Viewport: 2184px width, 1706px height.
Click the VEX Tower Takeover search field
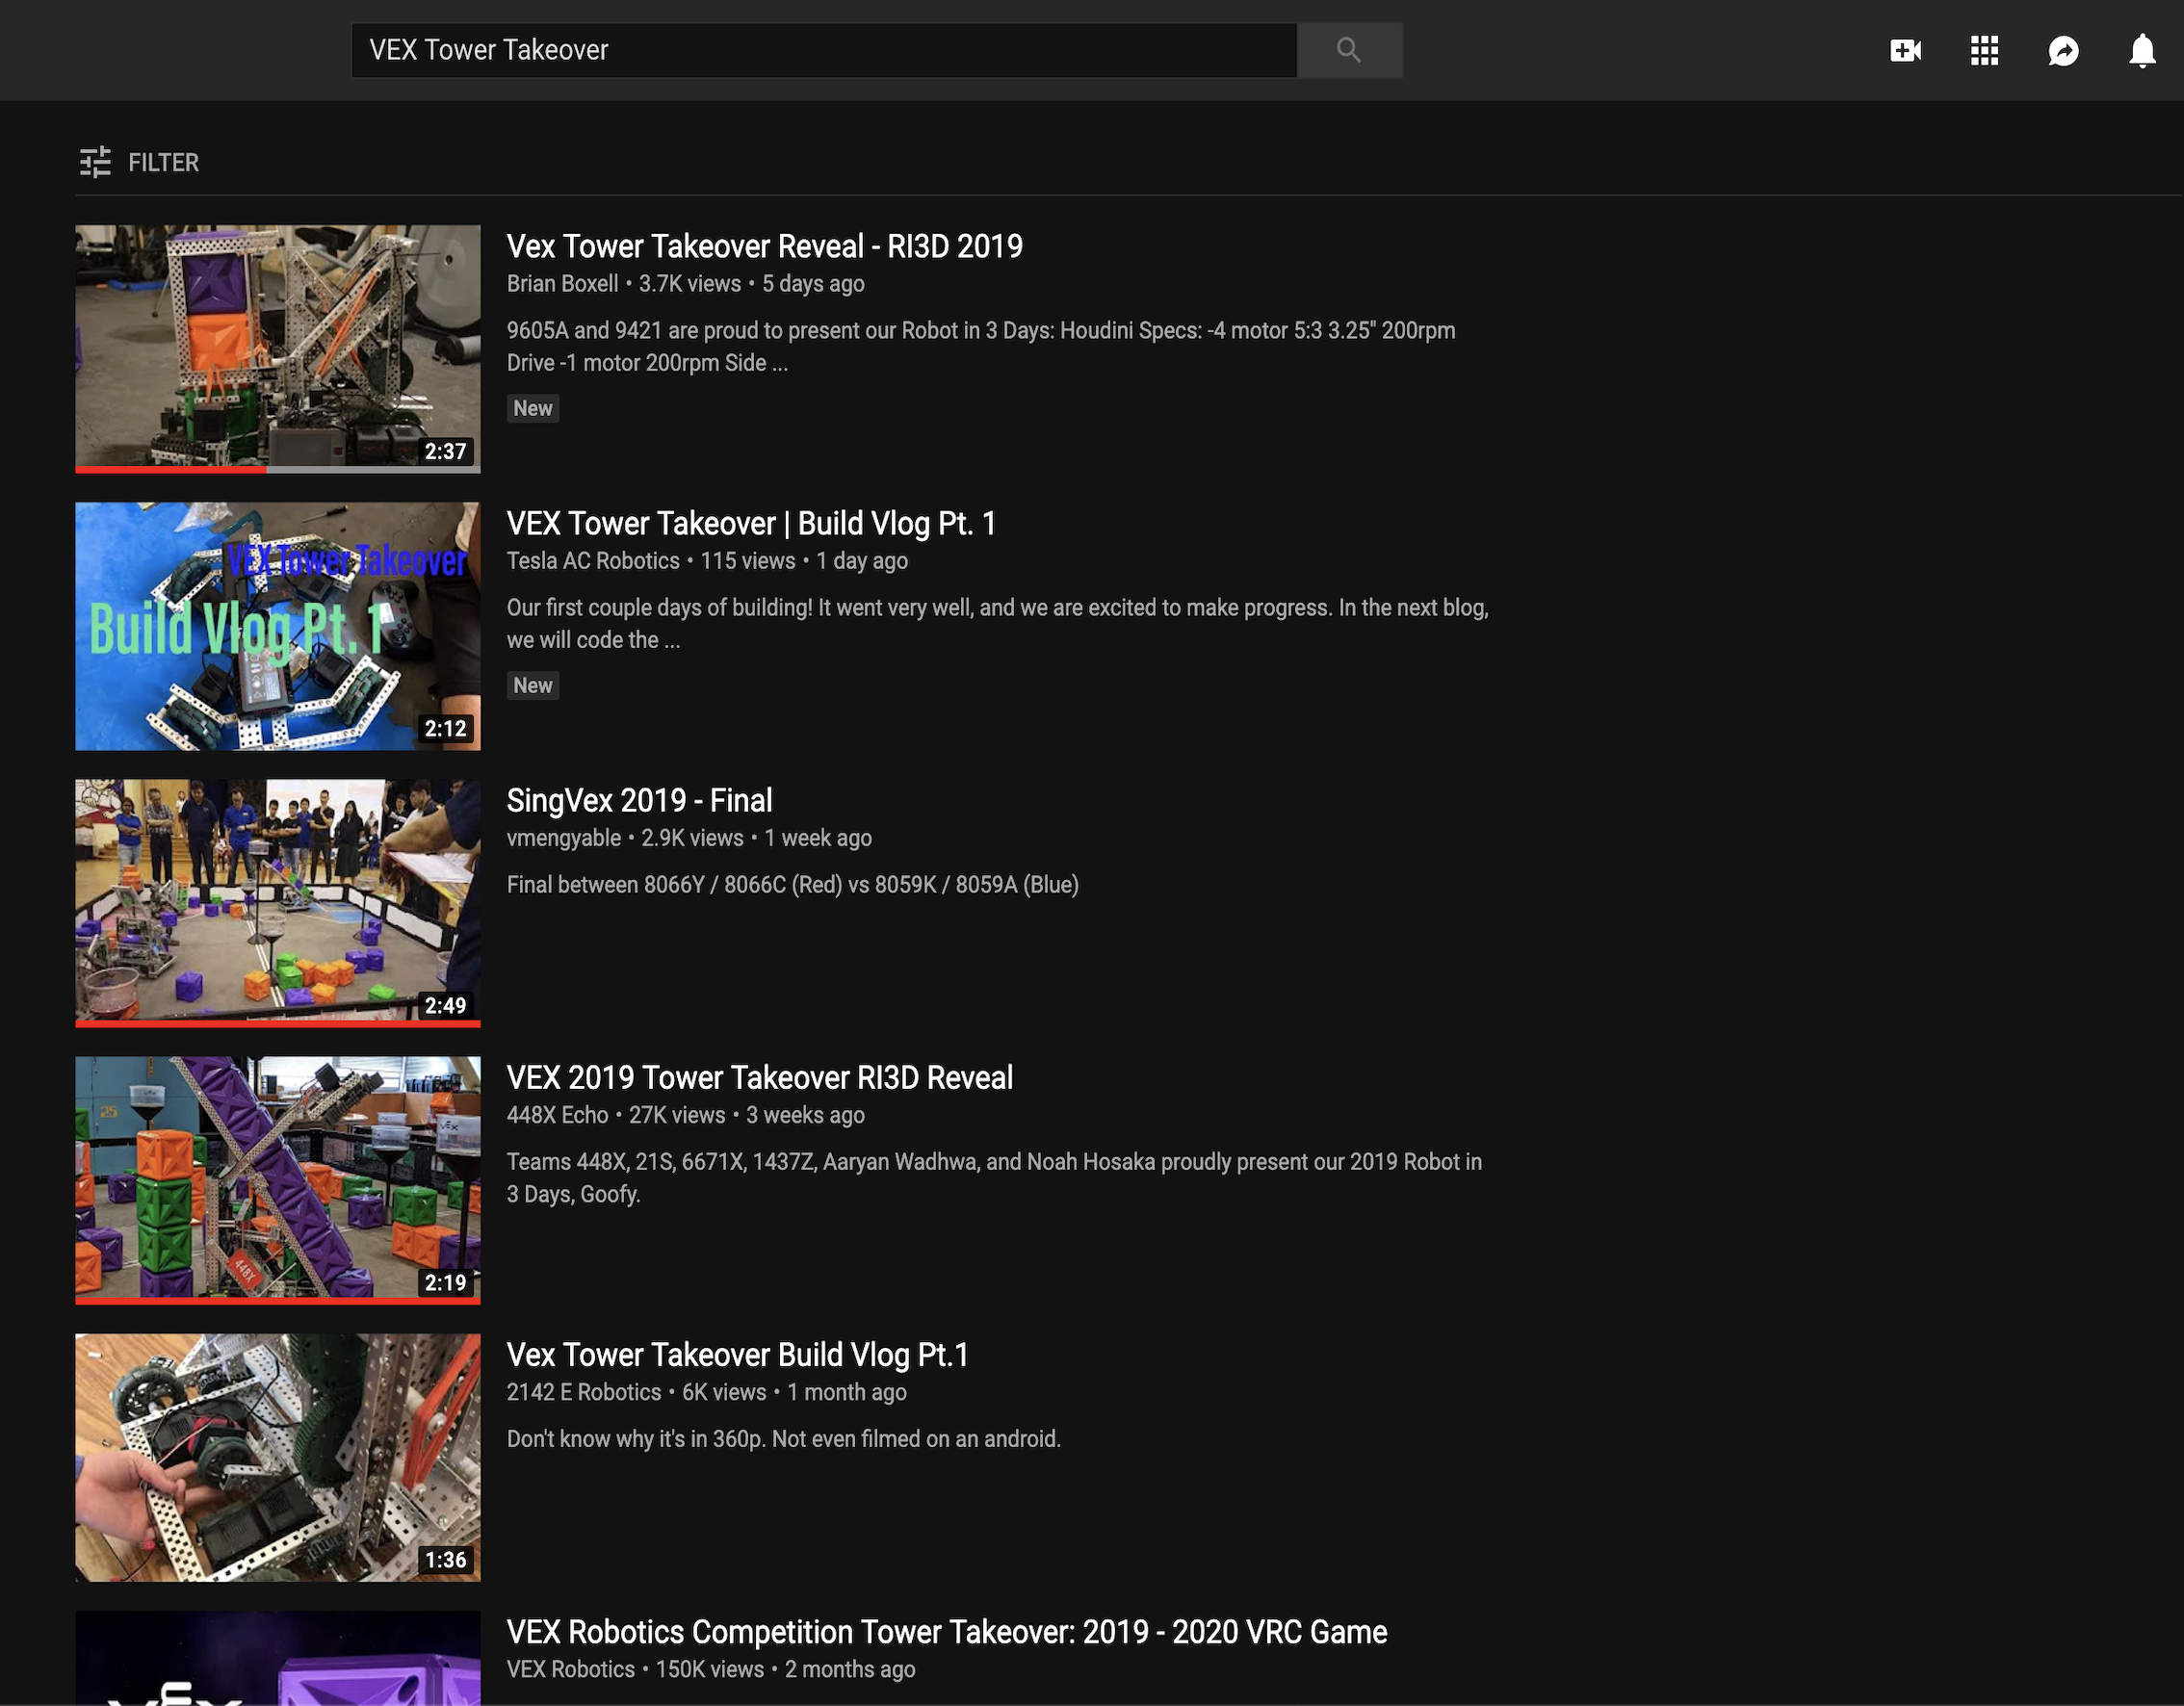(822, 50)
